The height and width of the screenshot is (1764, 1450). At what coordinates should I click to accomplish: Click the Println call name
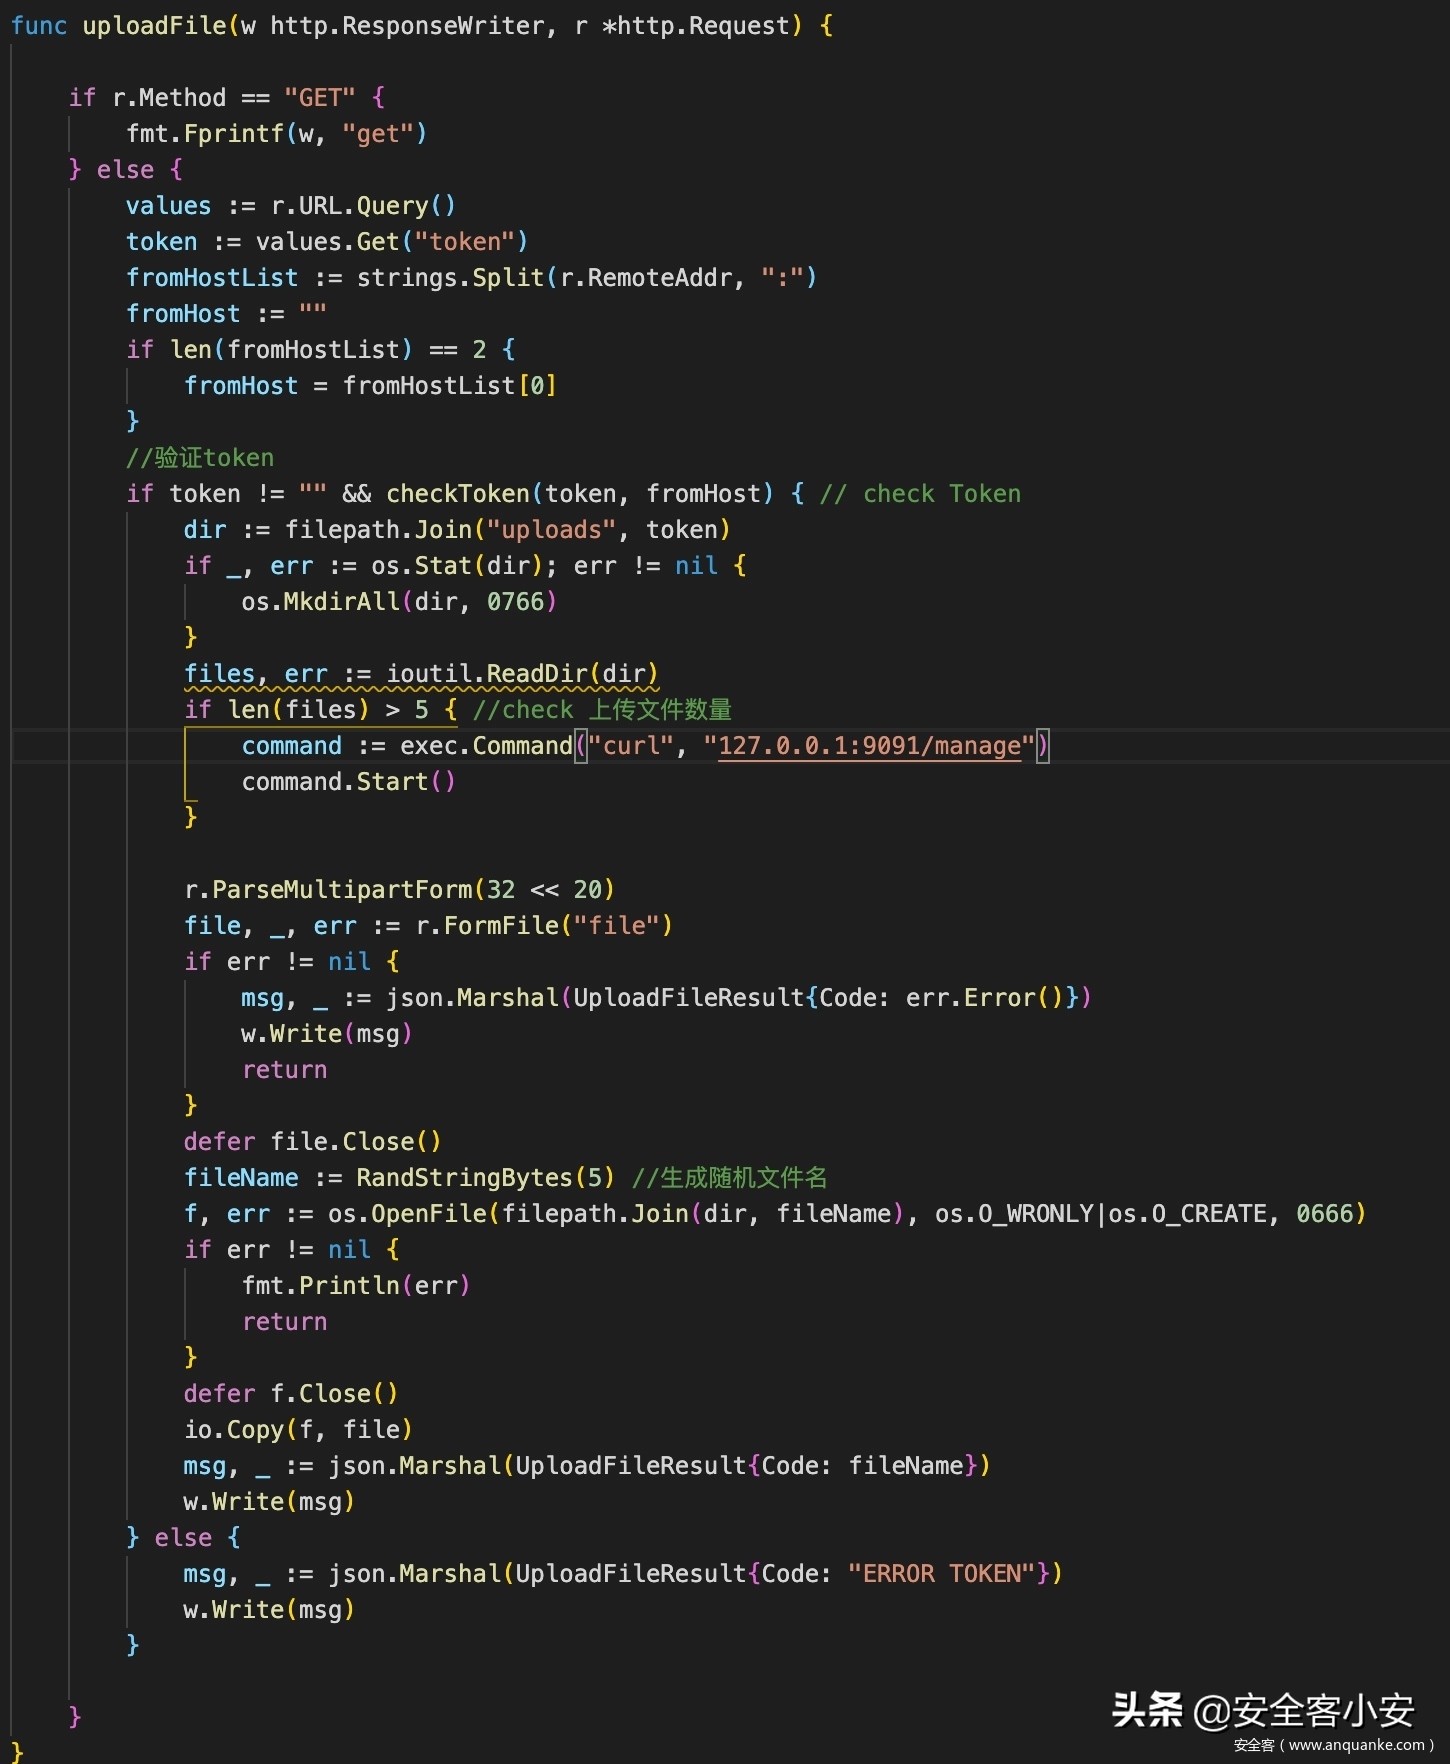349,1286
